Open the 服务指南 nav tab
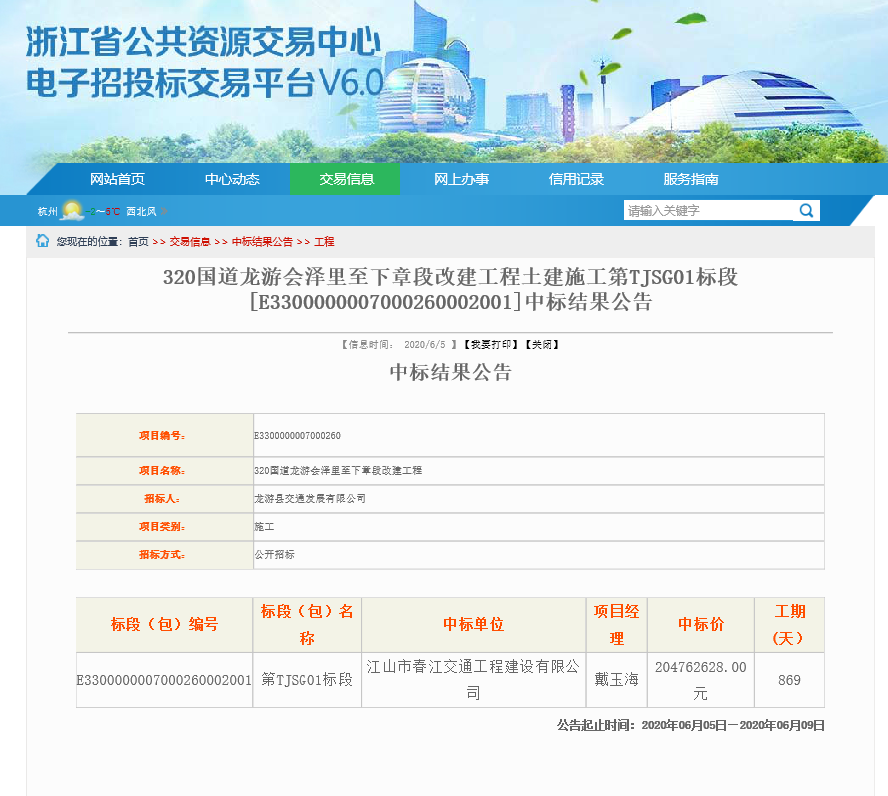Image resolution: width=888 pixels, height=796 pixels. [x=690, y=180]
